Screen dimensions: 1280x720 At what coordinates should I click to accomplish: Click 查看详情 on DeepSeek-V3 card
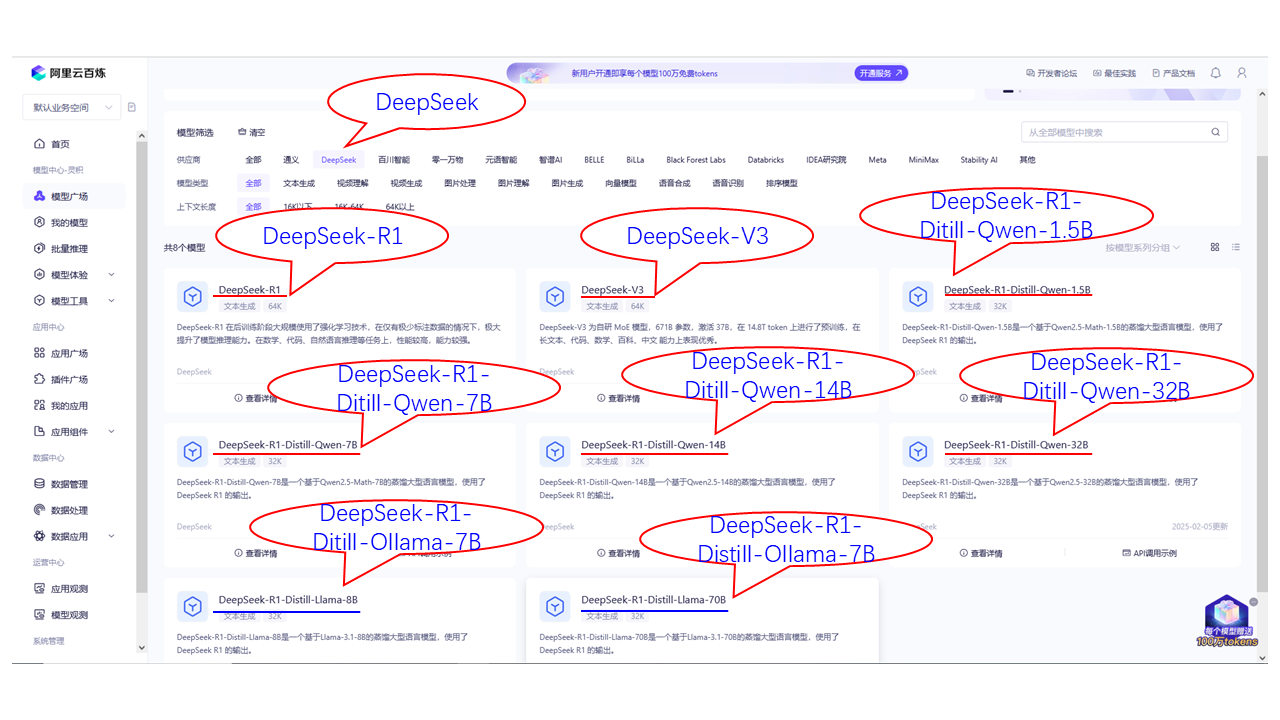pos(618,398)
